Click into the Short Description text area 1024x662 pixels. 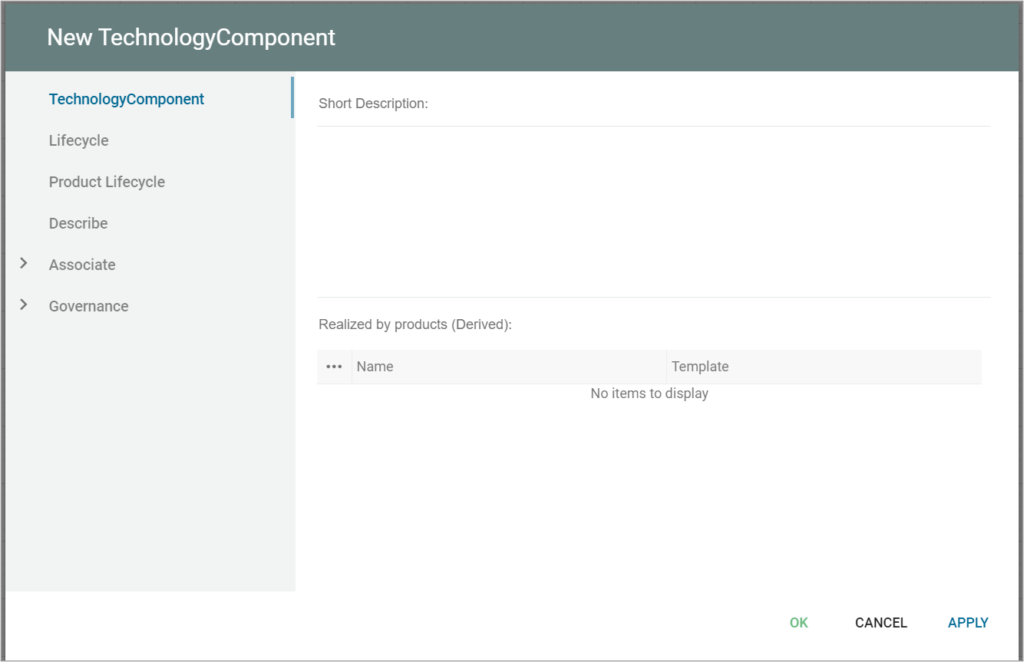point(653,210)
